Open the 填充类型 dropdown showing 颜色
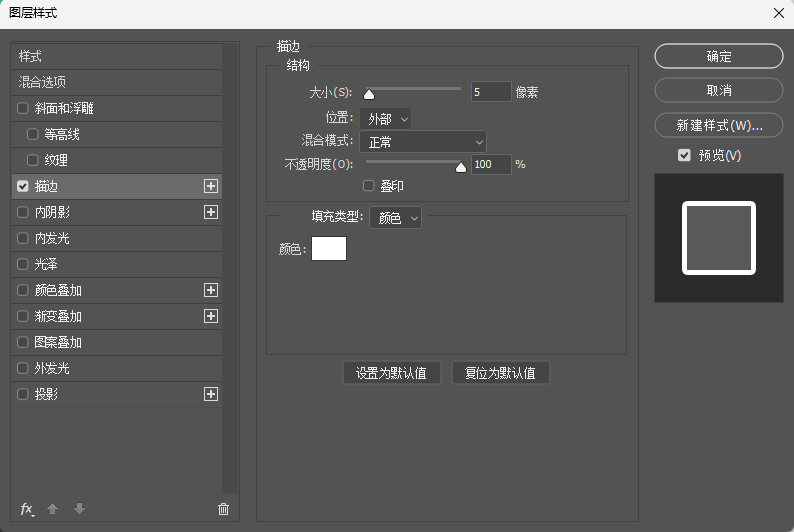The width and height of the screenshot is (794, 532). pyautogui.click(x=395, y=218)
